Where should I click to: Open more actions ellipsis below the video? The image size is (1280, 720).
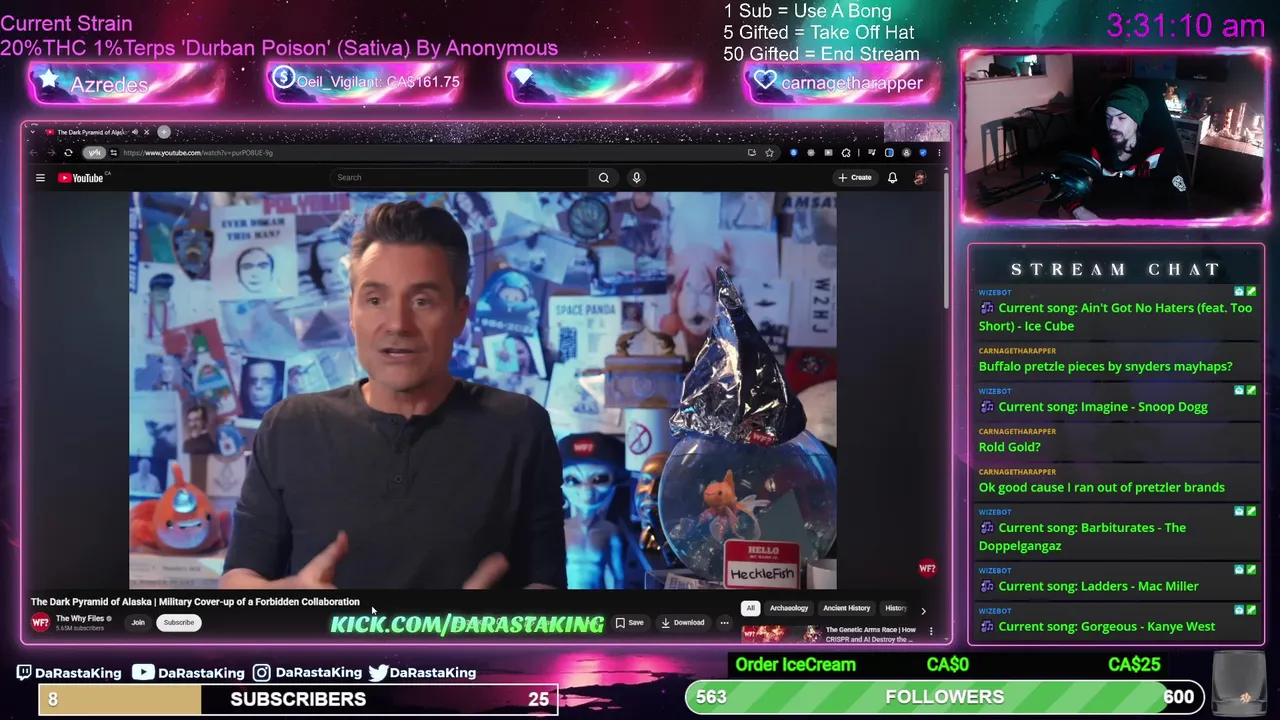724,622
